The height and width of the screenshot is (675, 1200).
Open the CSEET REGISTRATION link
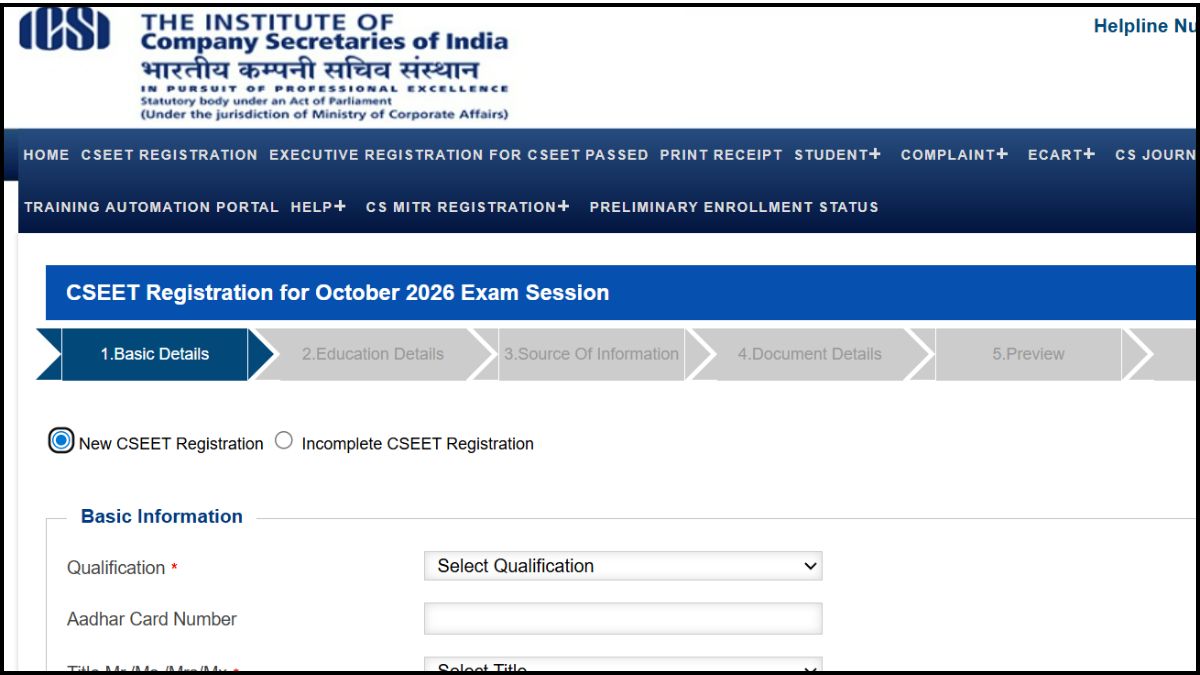[169, 155]
